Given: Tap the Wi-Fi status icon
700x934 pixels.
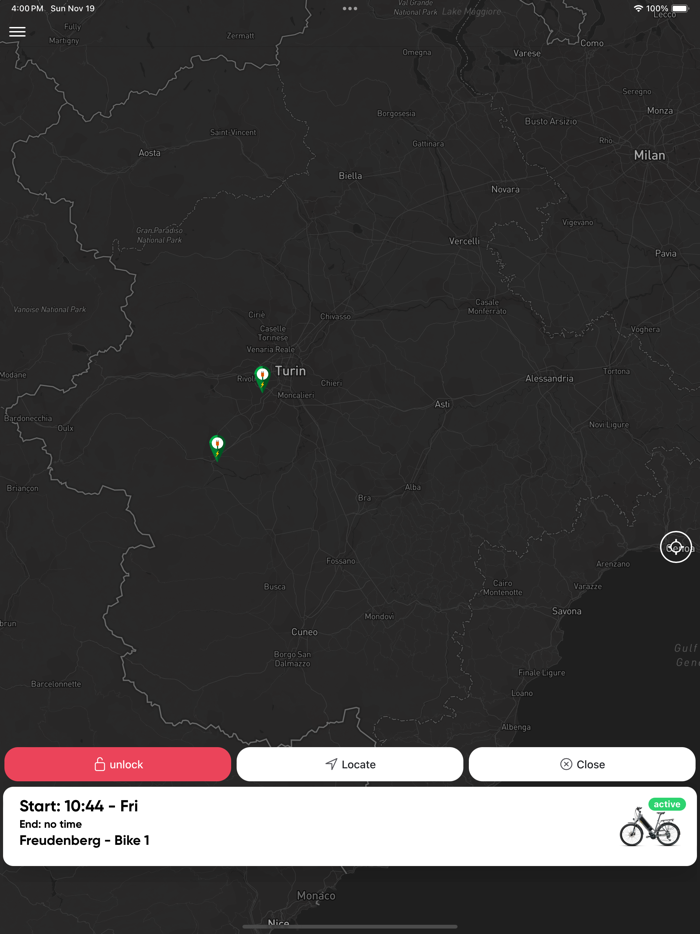Looking at the screenshot, I should 638,8.
